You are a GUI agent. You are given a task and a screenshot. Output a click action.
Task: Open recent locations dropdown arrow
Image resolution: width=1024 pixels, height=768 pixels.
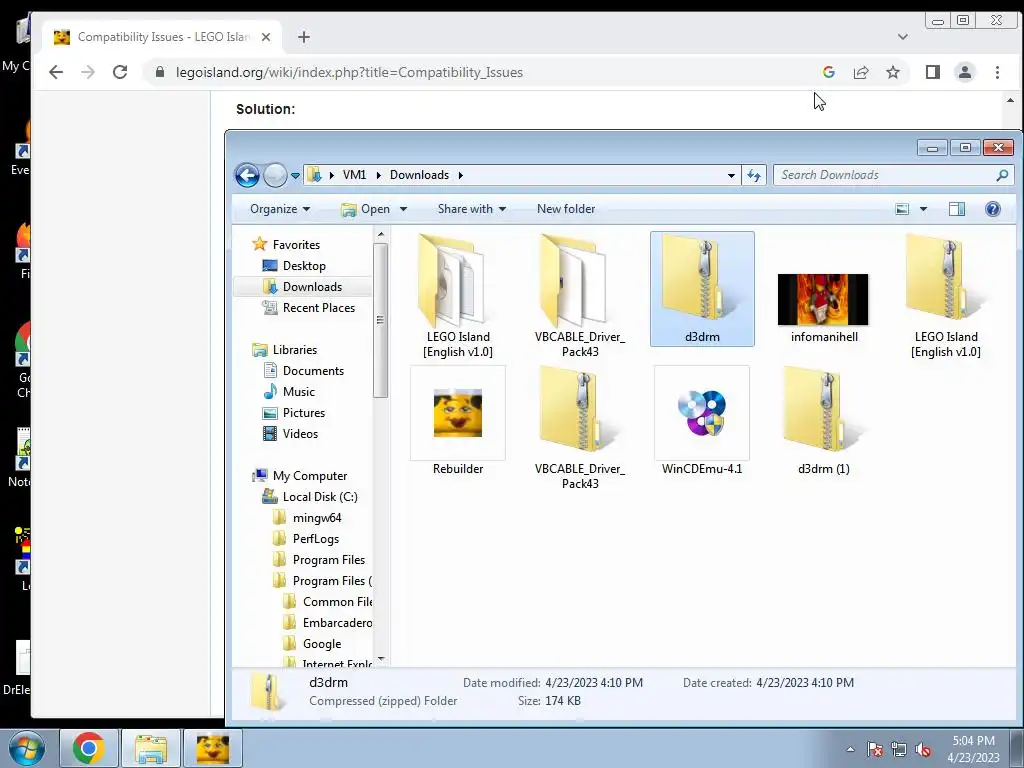pyautogui.click(x=295, y=176)
